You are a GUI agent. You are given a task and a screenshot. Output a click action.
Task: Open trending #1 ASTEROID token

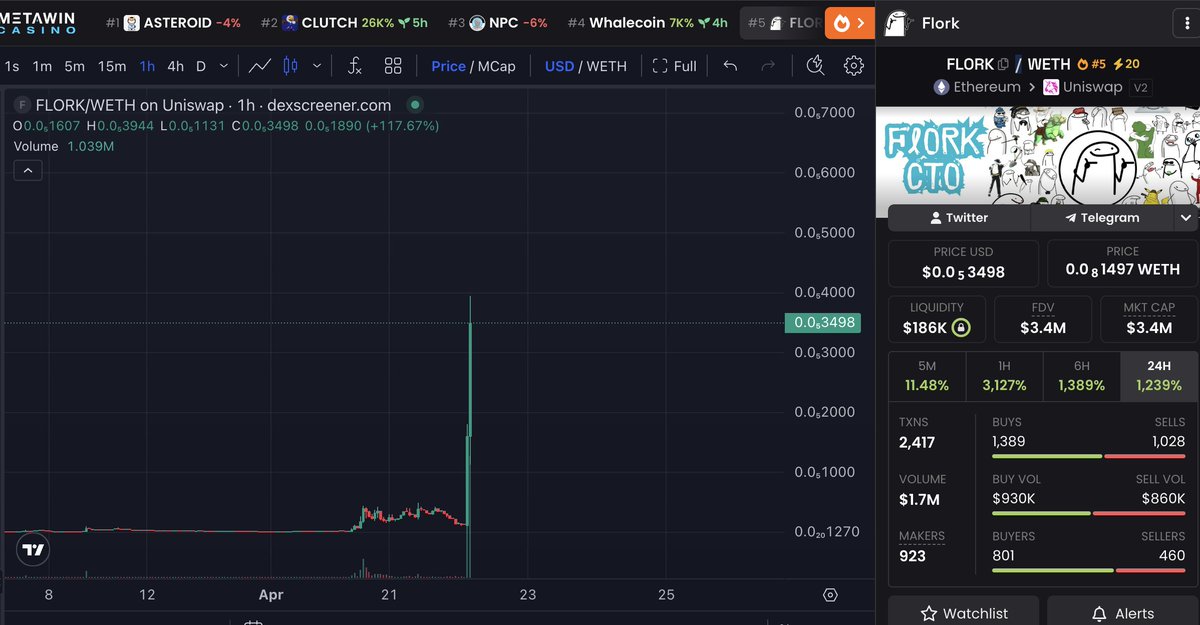[x=172, y=22]
